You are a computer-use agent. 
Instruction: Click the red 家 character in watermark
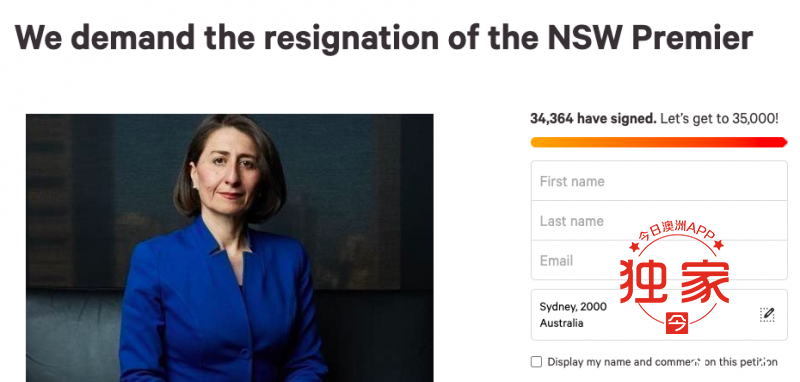point(705,282)
